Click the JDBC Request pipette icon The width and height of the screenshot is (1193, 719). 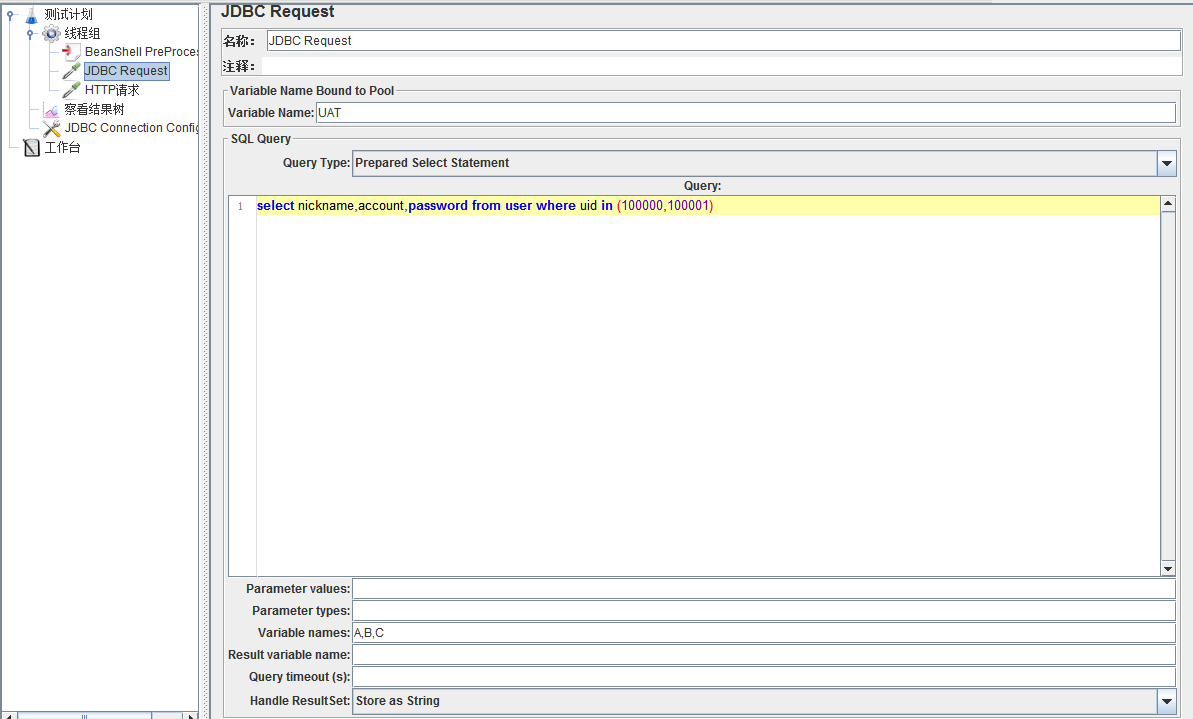pos(72,71)
